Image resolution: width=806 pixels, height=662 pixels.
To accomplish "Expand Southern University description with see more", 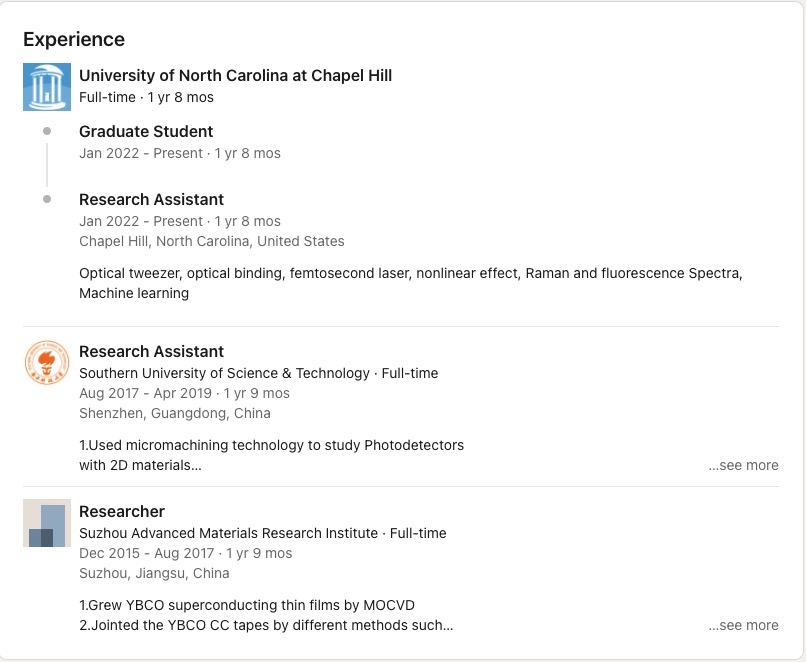I will pyautogui.click(x=743, y=465).
